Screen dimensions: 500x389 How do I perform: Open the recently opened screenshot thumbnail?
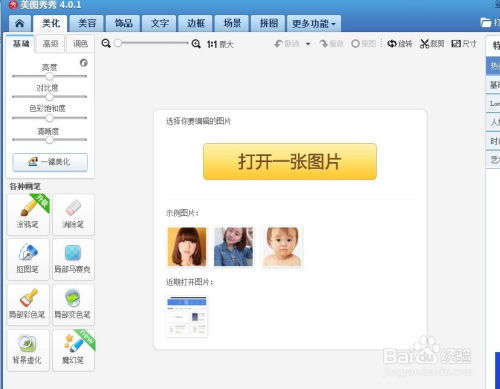click(187, 317)
